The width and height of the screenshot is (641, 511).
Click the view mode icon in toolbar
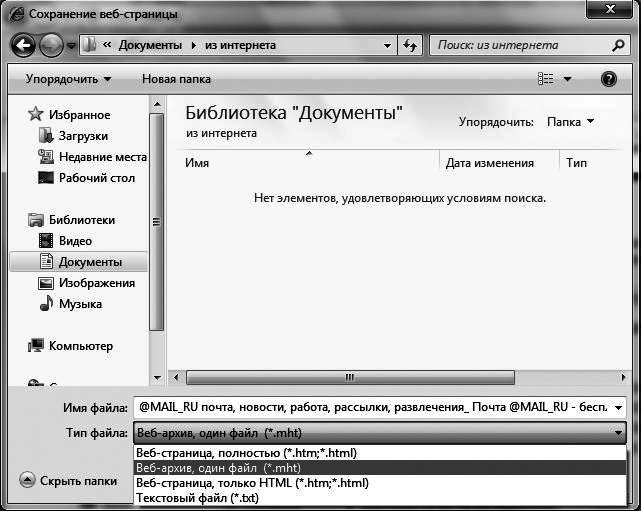[x=546, y=78]
